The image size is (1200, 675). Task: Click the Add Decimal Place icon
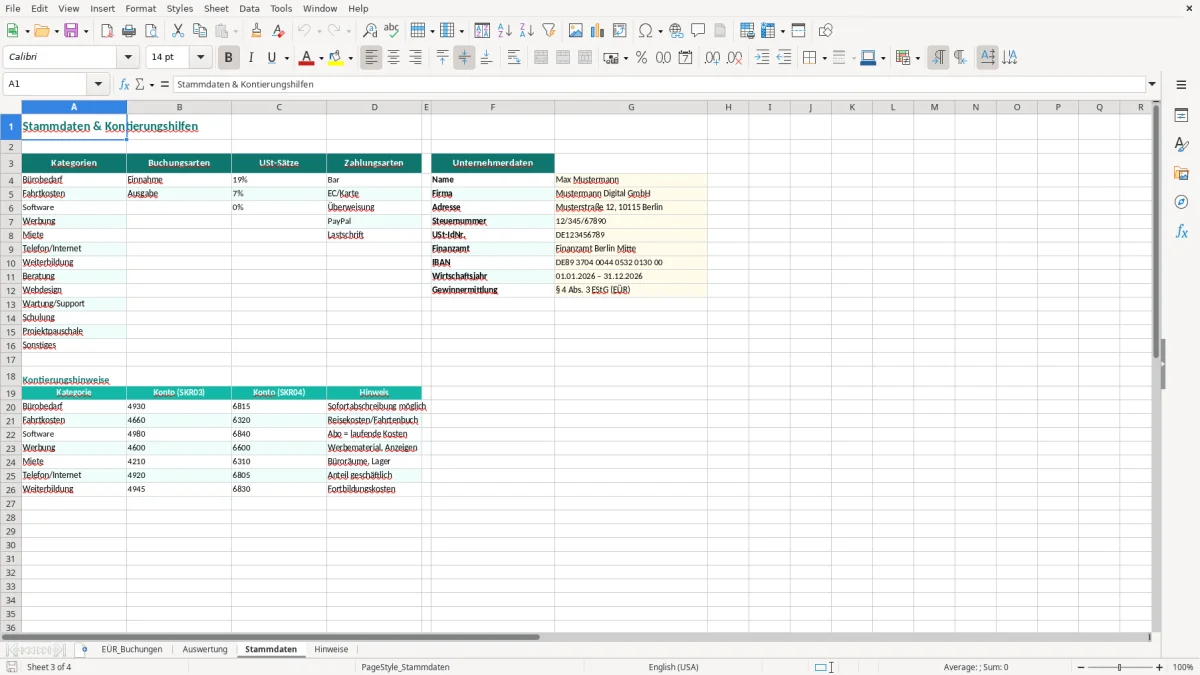point(712,58)
